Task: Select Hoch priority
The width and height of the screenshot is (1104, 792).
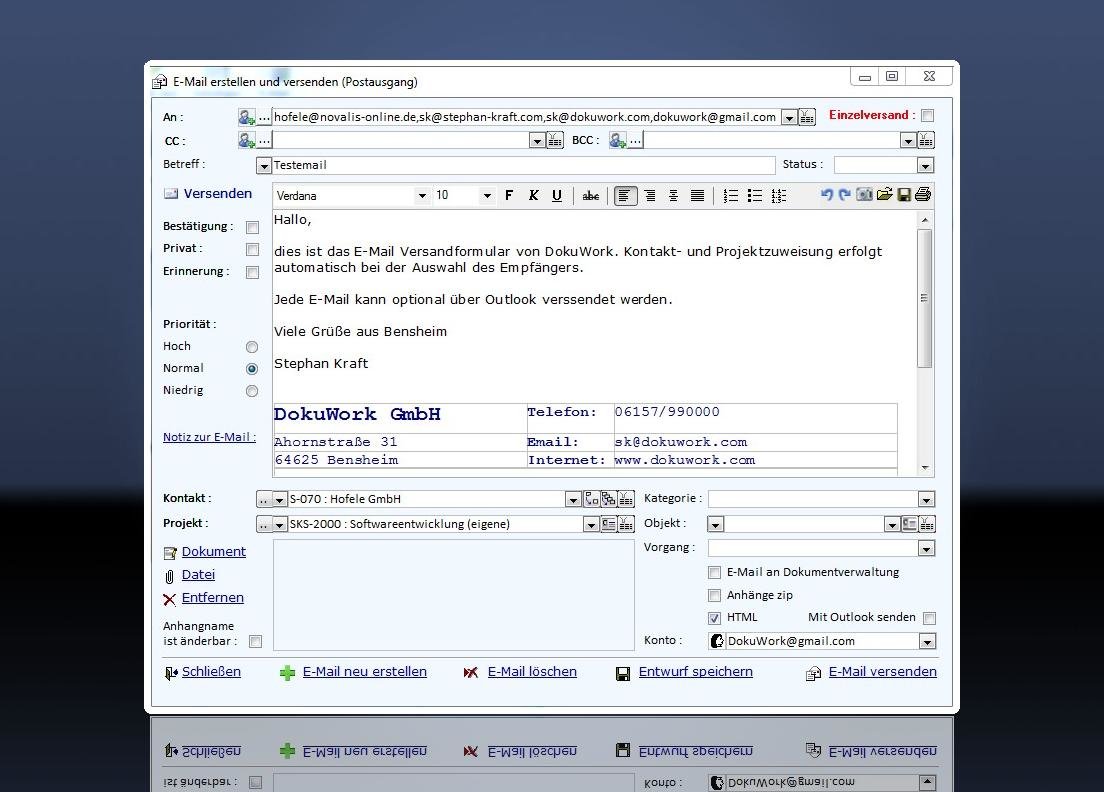Action: coord(251,347)
